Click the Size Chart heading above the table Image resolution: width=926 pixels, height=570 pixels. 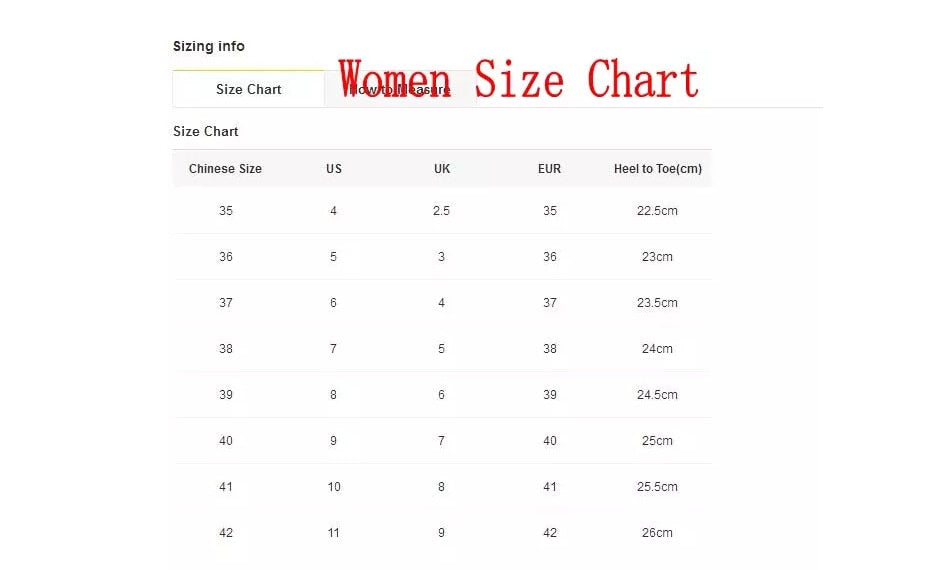206,131
